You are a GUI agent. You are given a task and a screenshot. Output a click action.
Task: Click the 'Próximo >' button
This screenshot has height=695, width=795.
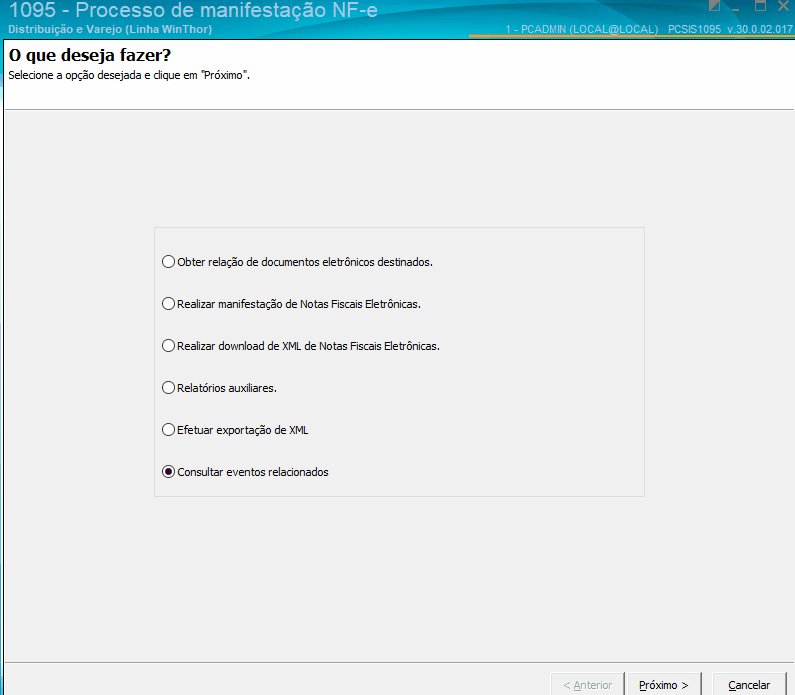click(x=664, y=685)
